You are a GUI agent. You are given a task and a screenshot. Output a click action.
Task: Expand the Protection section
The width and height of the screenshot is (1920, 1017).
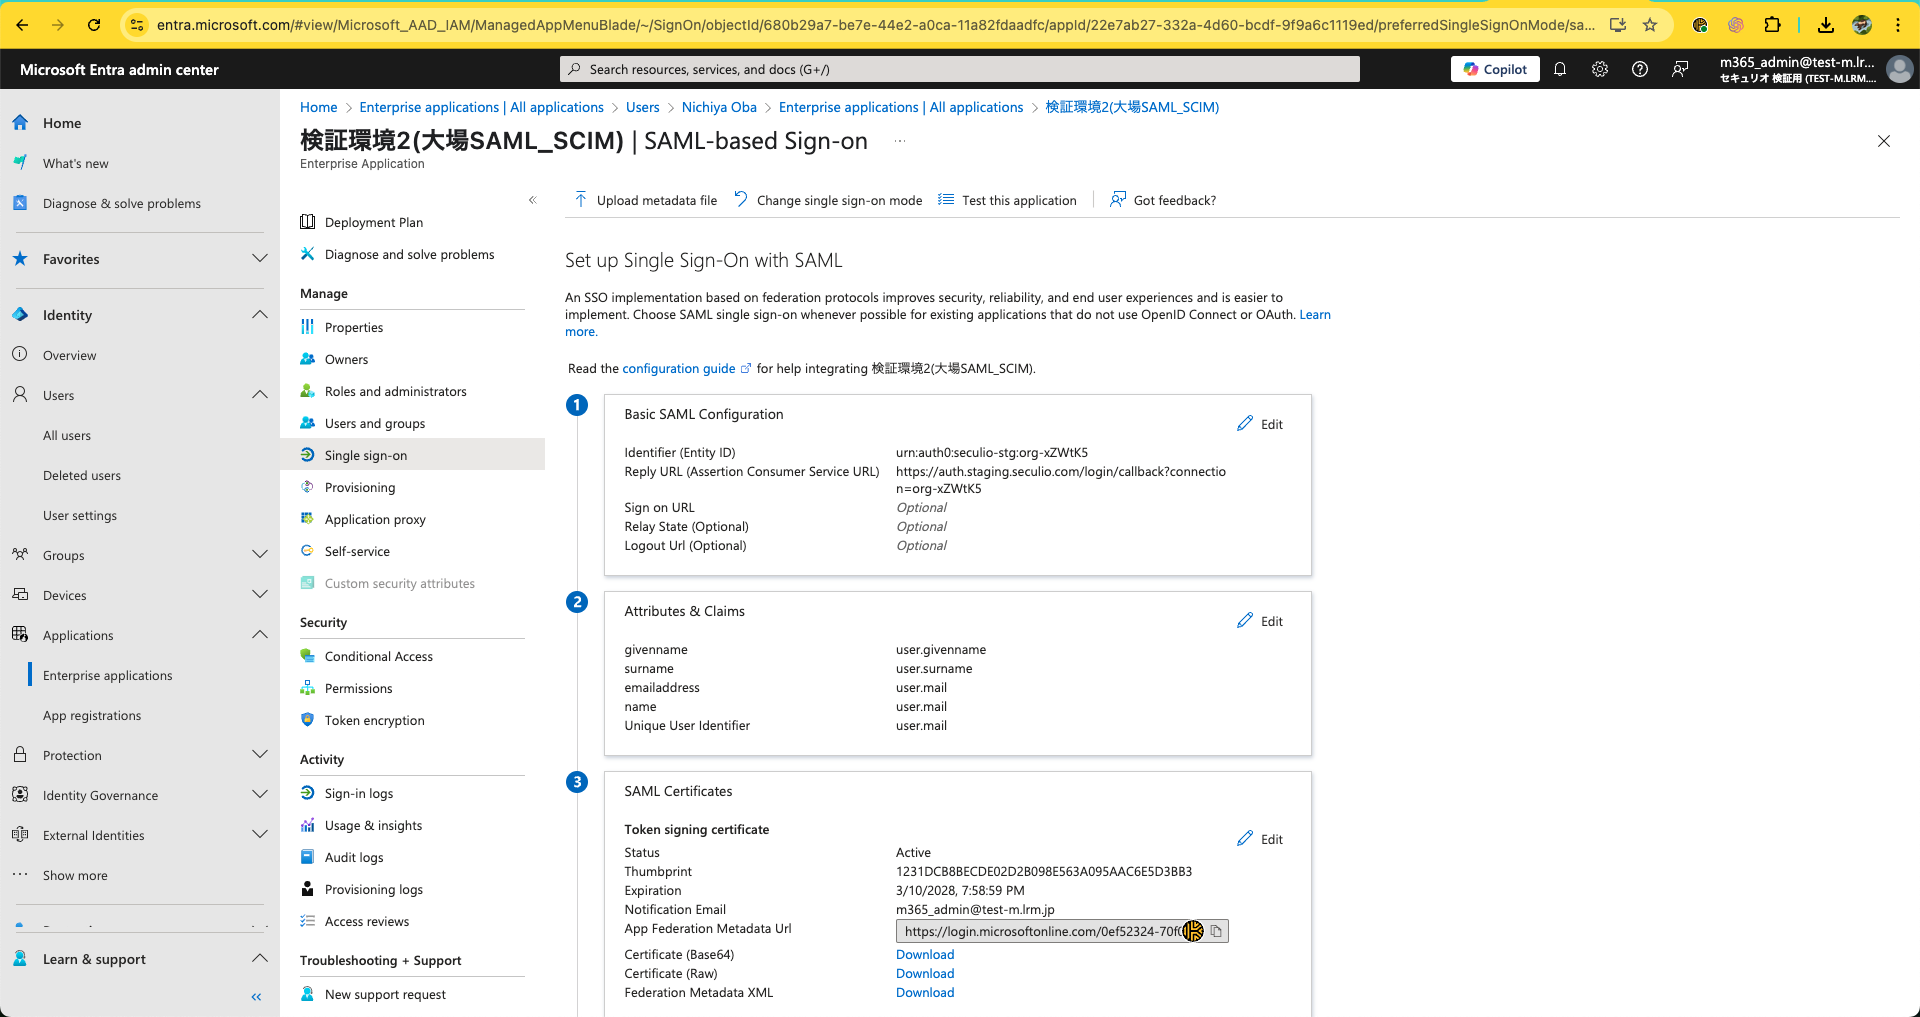[x=260, y=755]
